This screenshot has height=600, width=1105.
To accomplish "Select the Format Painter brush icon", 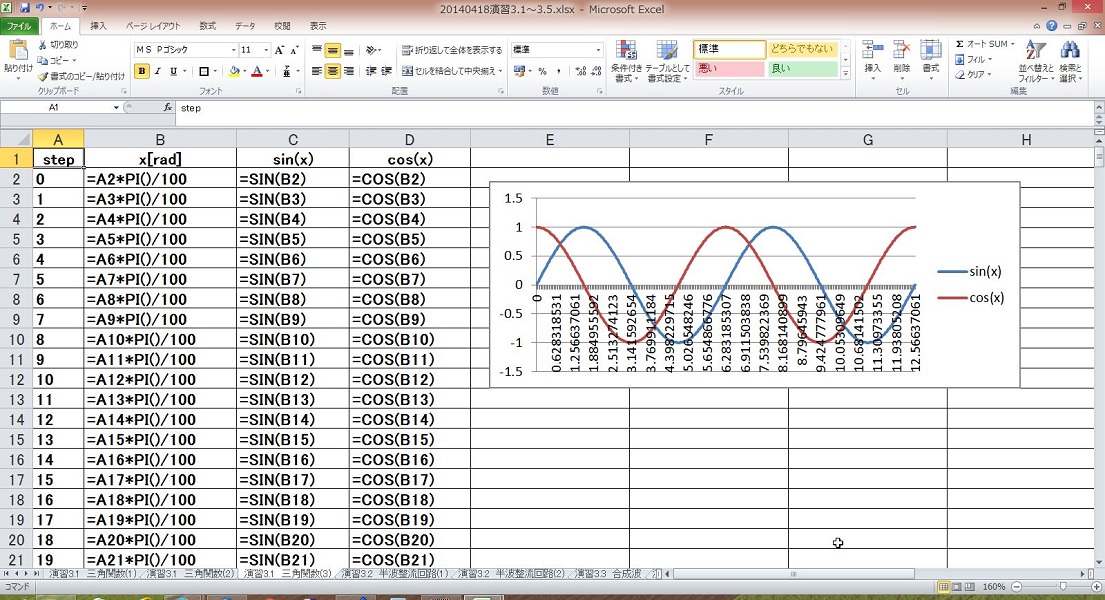I will point(42,75).
